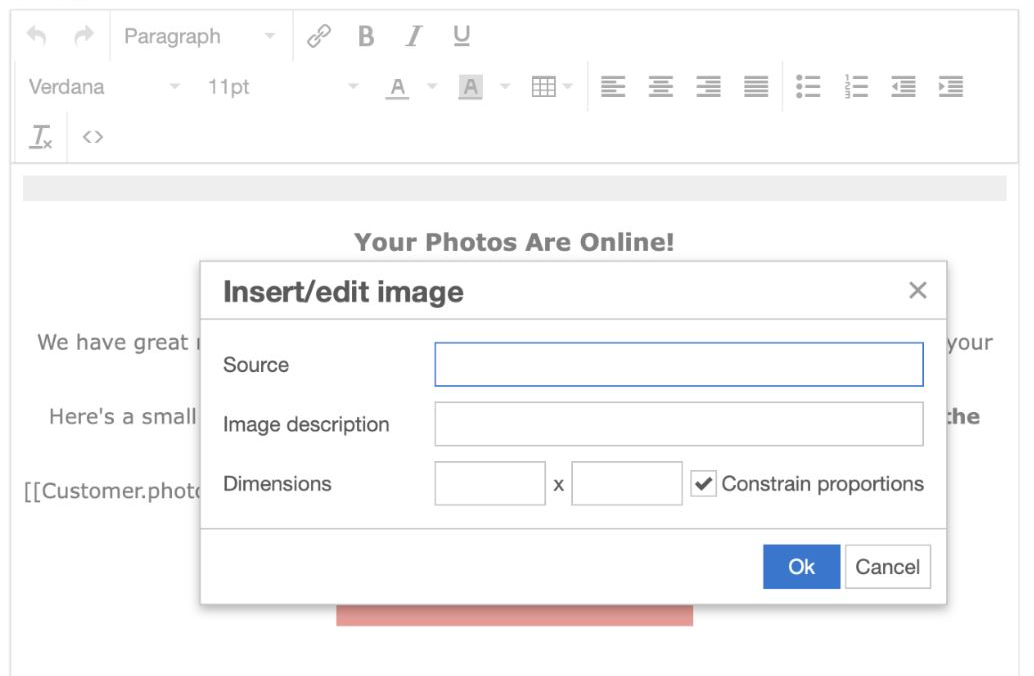This screenshot has height=676, width=1034.
Task: Redo the last edit
Action: pyautogui.click(x=84, y=36)
